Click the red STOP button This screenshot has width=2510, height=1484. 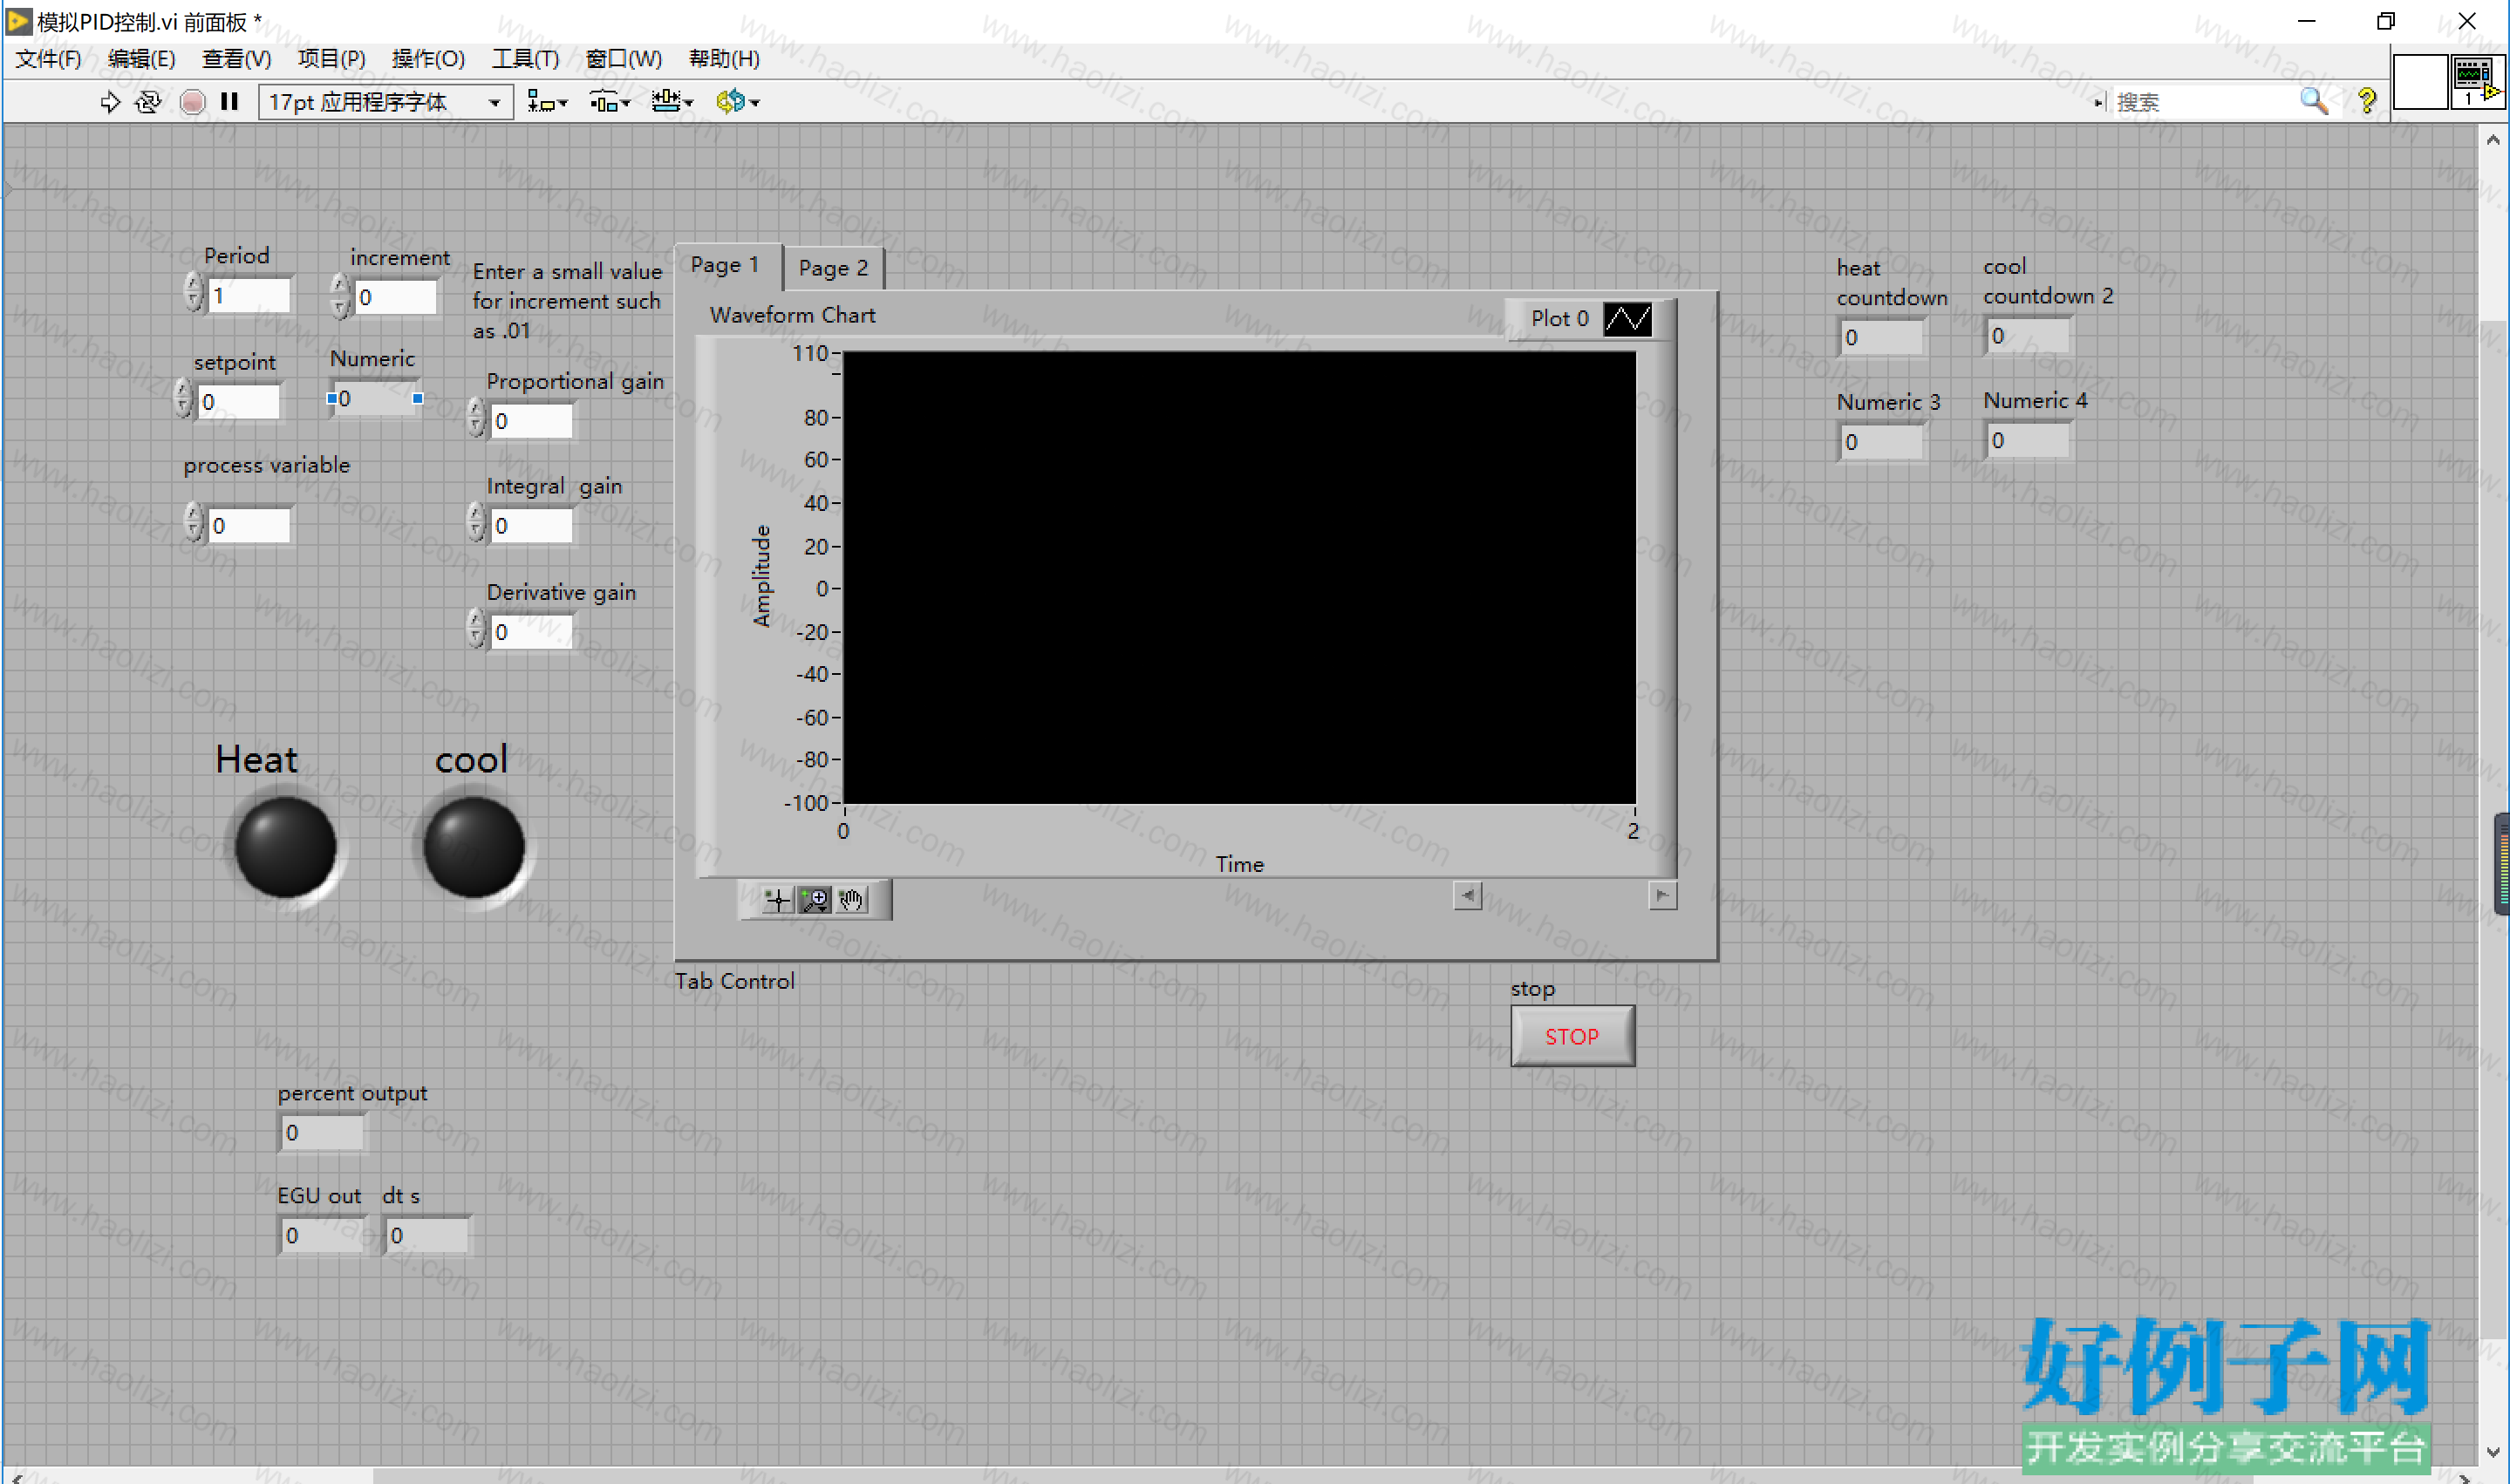pos(1572,1036)
